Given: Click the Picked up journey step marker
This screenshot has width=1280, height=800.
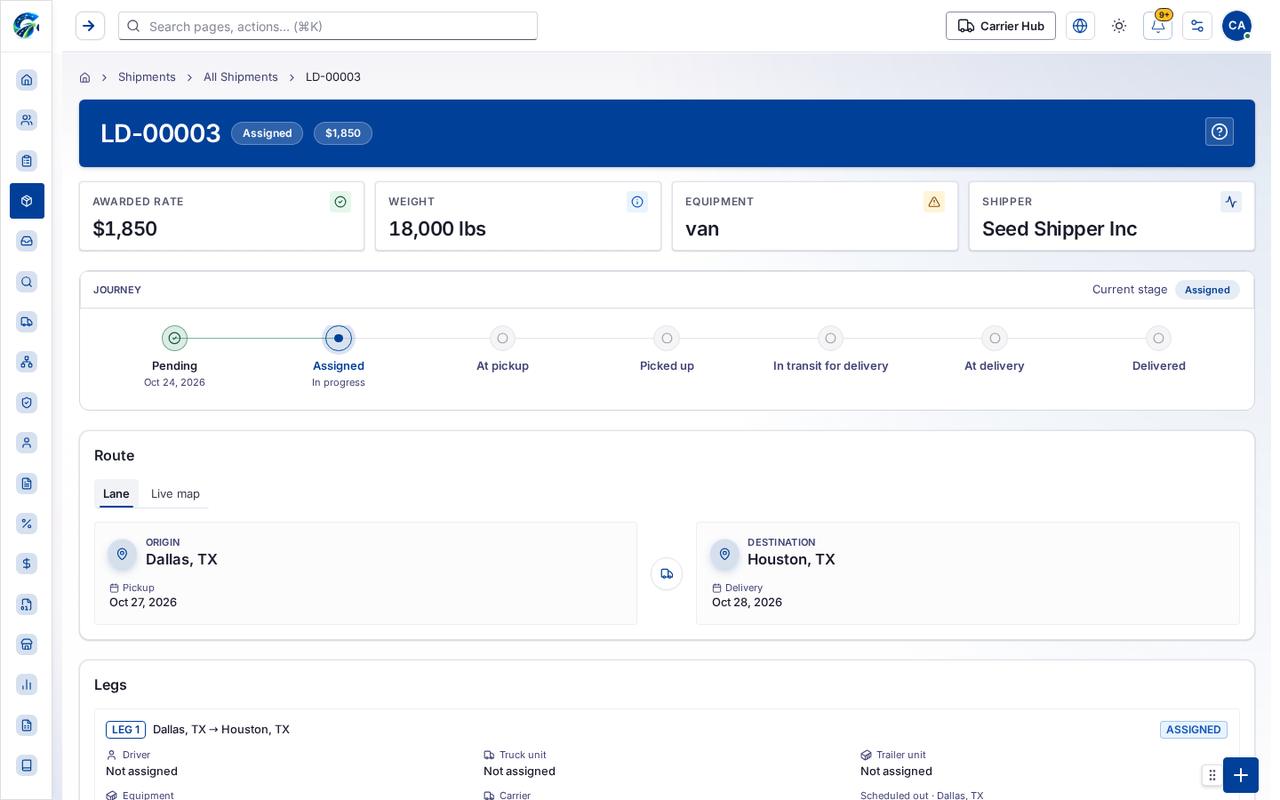Looking at the screenshot, I should [x=667, y=338].
